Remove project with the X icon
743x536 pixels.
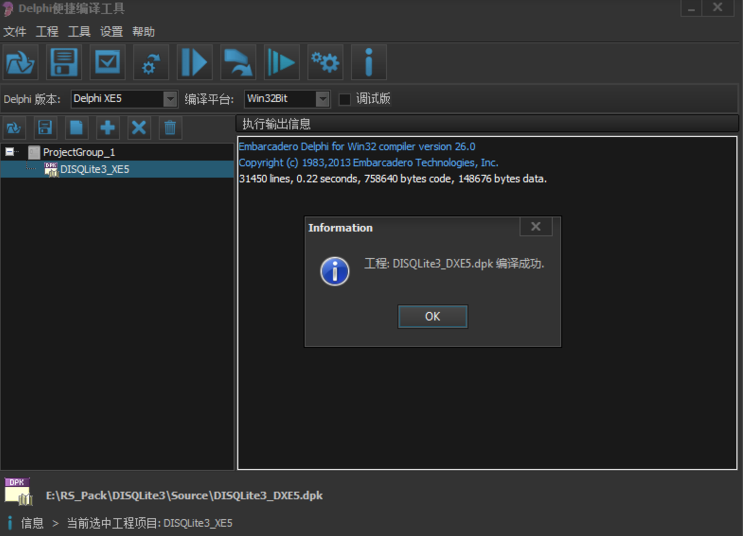[139, 127]
